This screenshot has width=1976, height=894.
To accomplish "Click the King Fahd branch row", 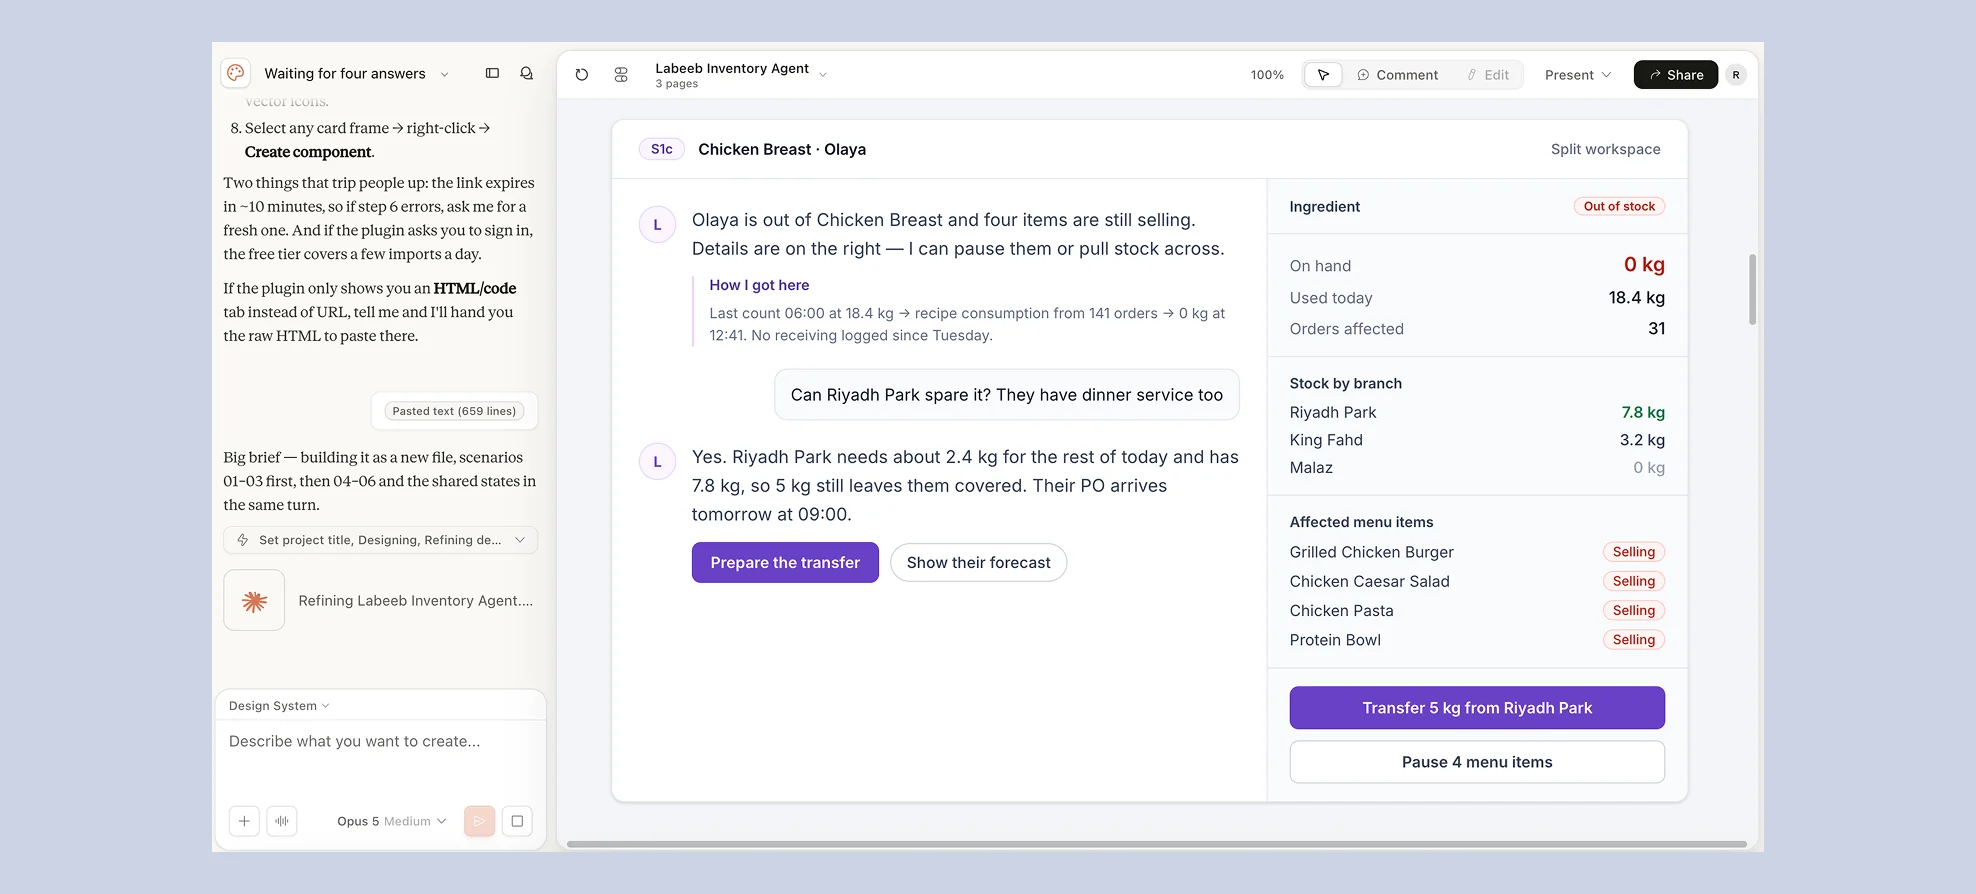I will pyautogui.click(x=1477, y=440).
